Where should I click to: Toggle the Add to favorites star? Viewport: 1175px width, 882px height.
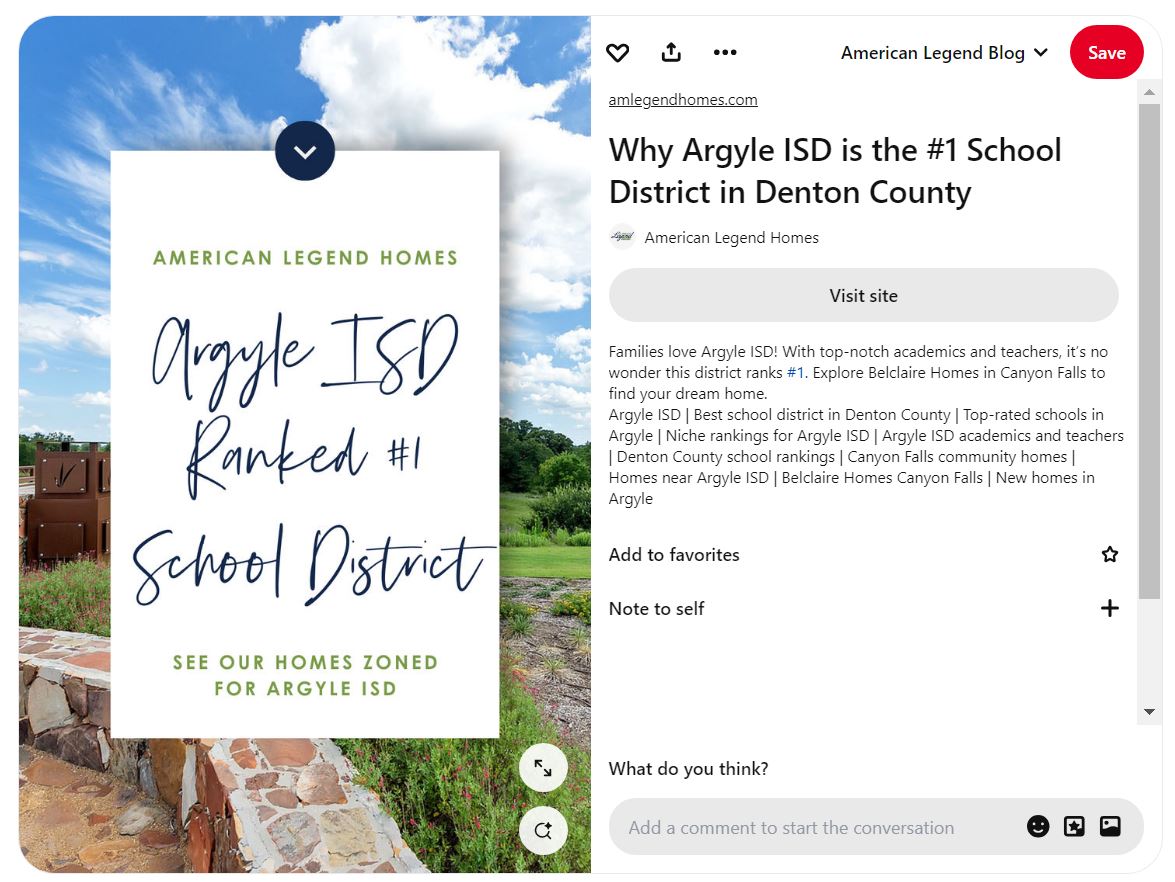(1109, 555)
